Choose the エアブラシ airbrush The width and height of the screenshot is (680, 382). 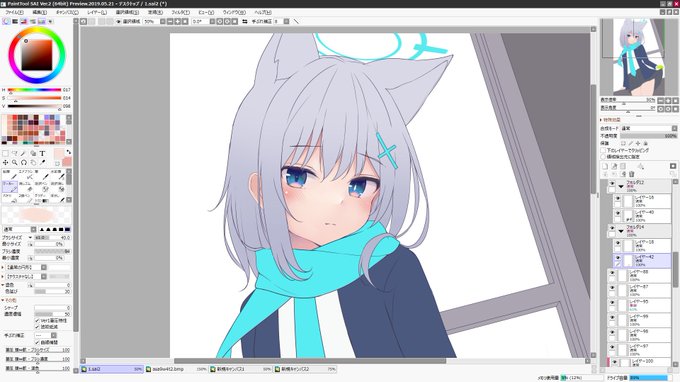click(26, 174)
